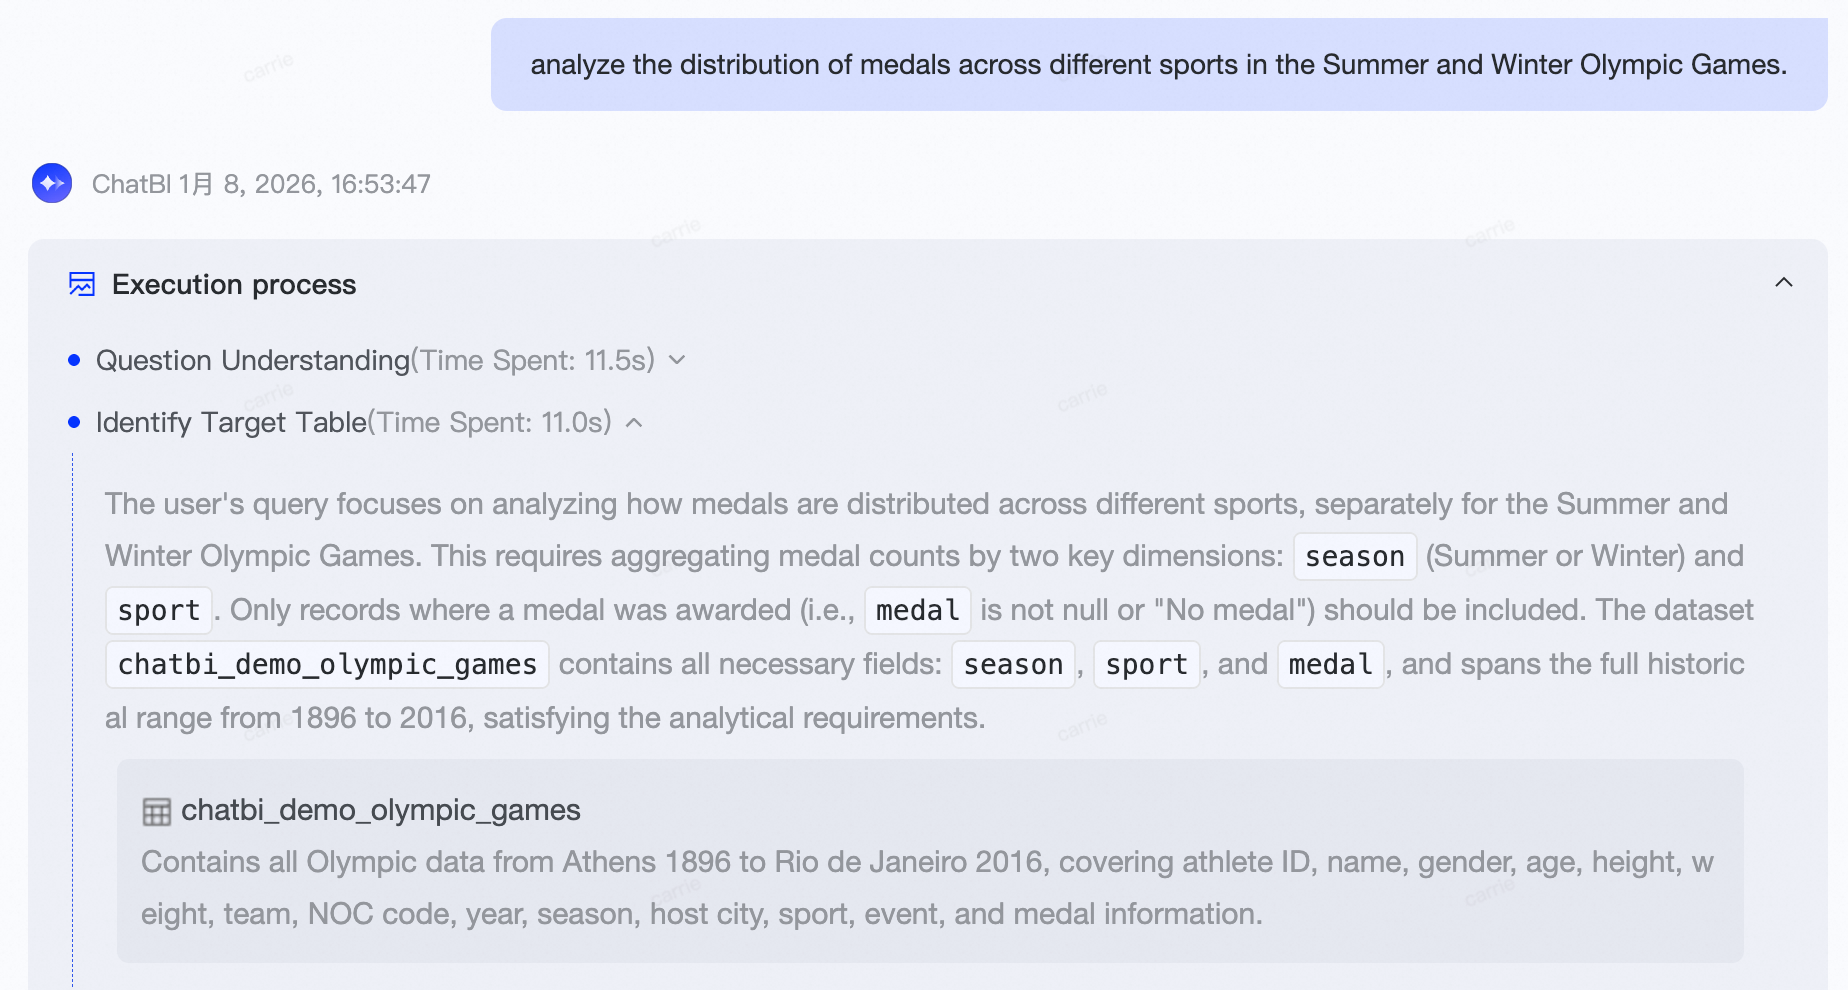Click the Identify Target Table step label
The width and height of the screenshot is (1848, 990).
(231, 423)
